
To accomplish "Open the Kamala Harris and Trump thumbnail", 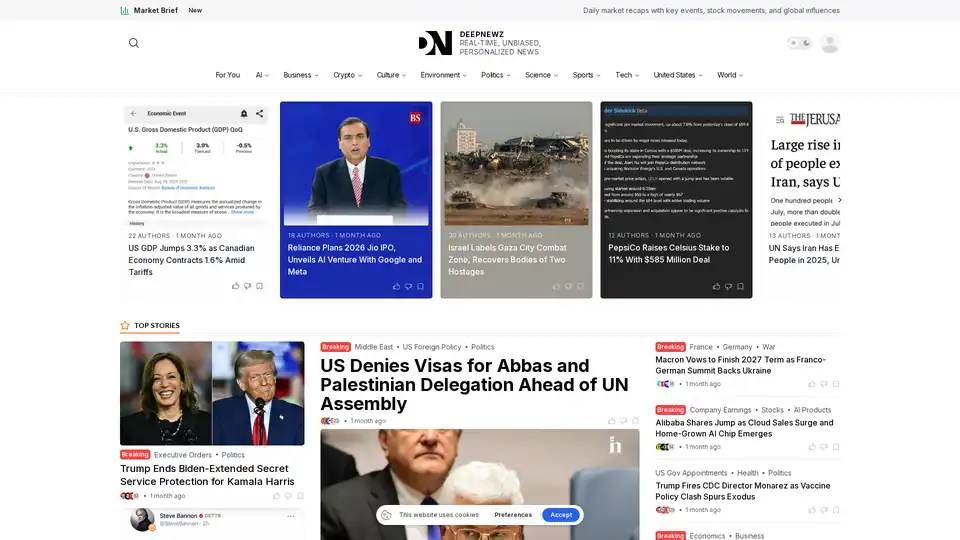I will [x=212, y=393].
